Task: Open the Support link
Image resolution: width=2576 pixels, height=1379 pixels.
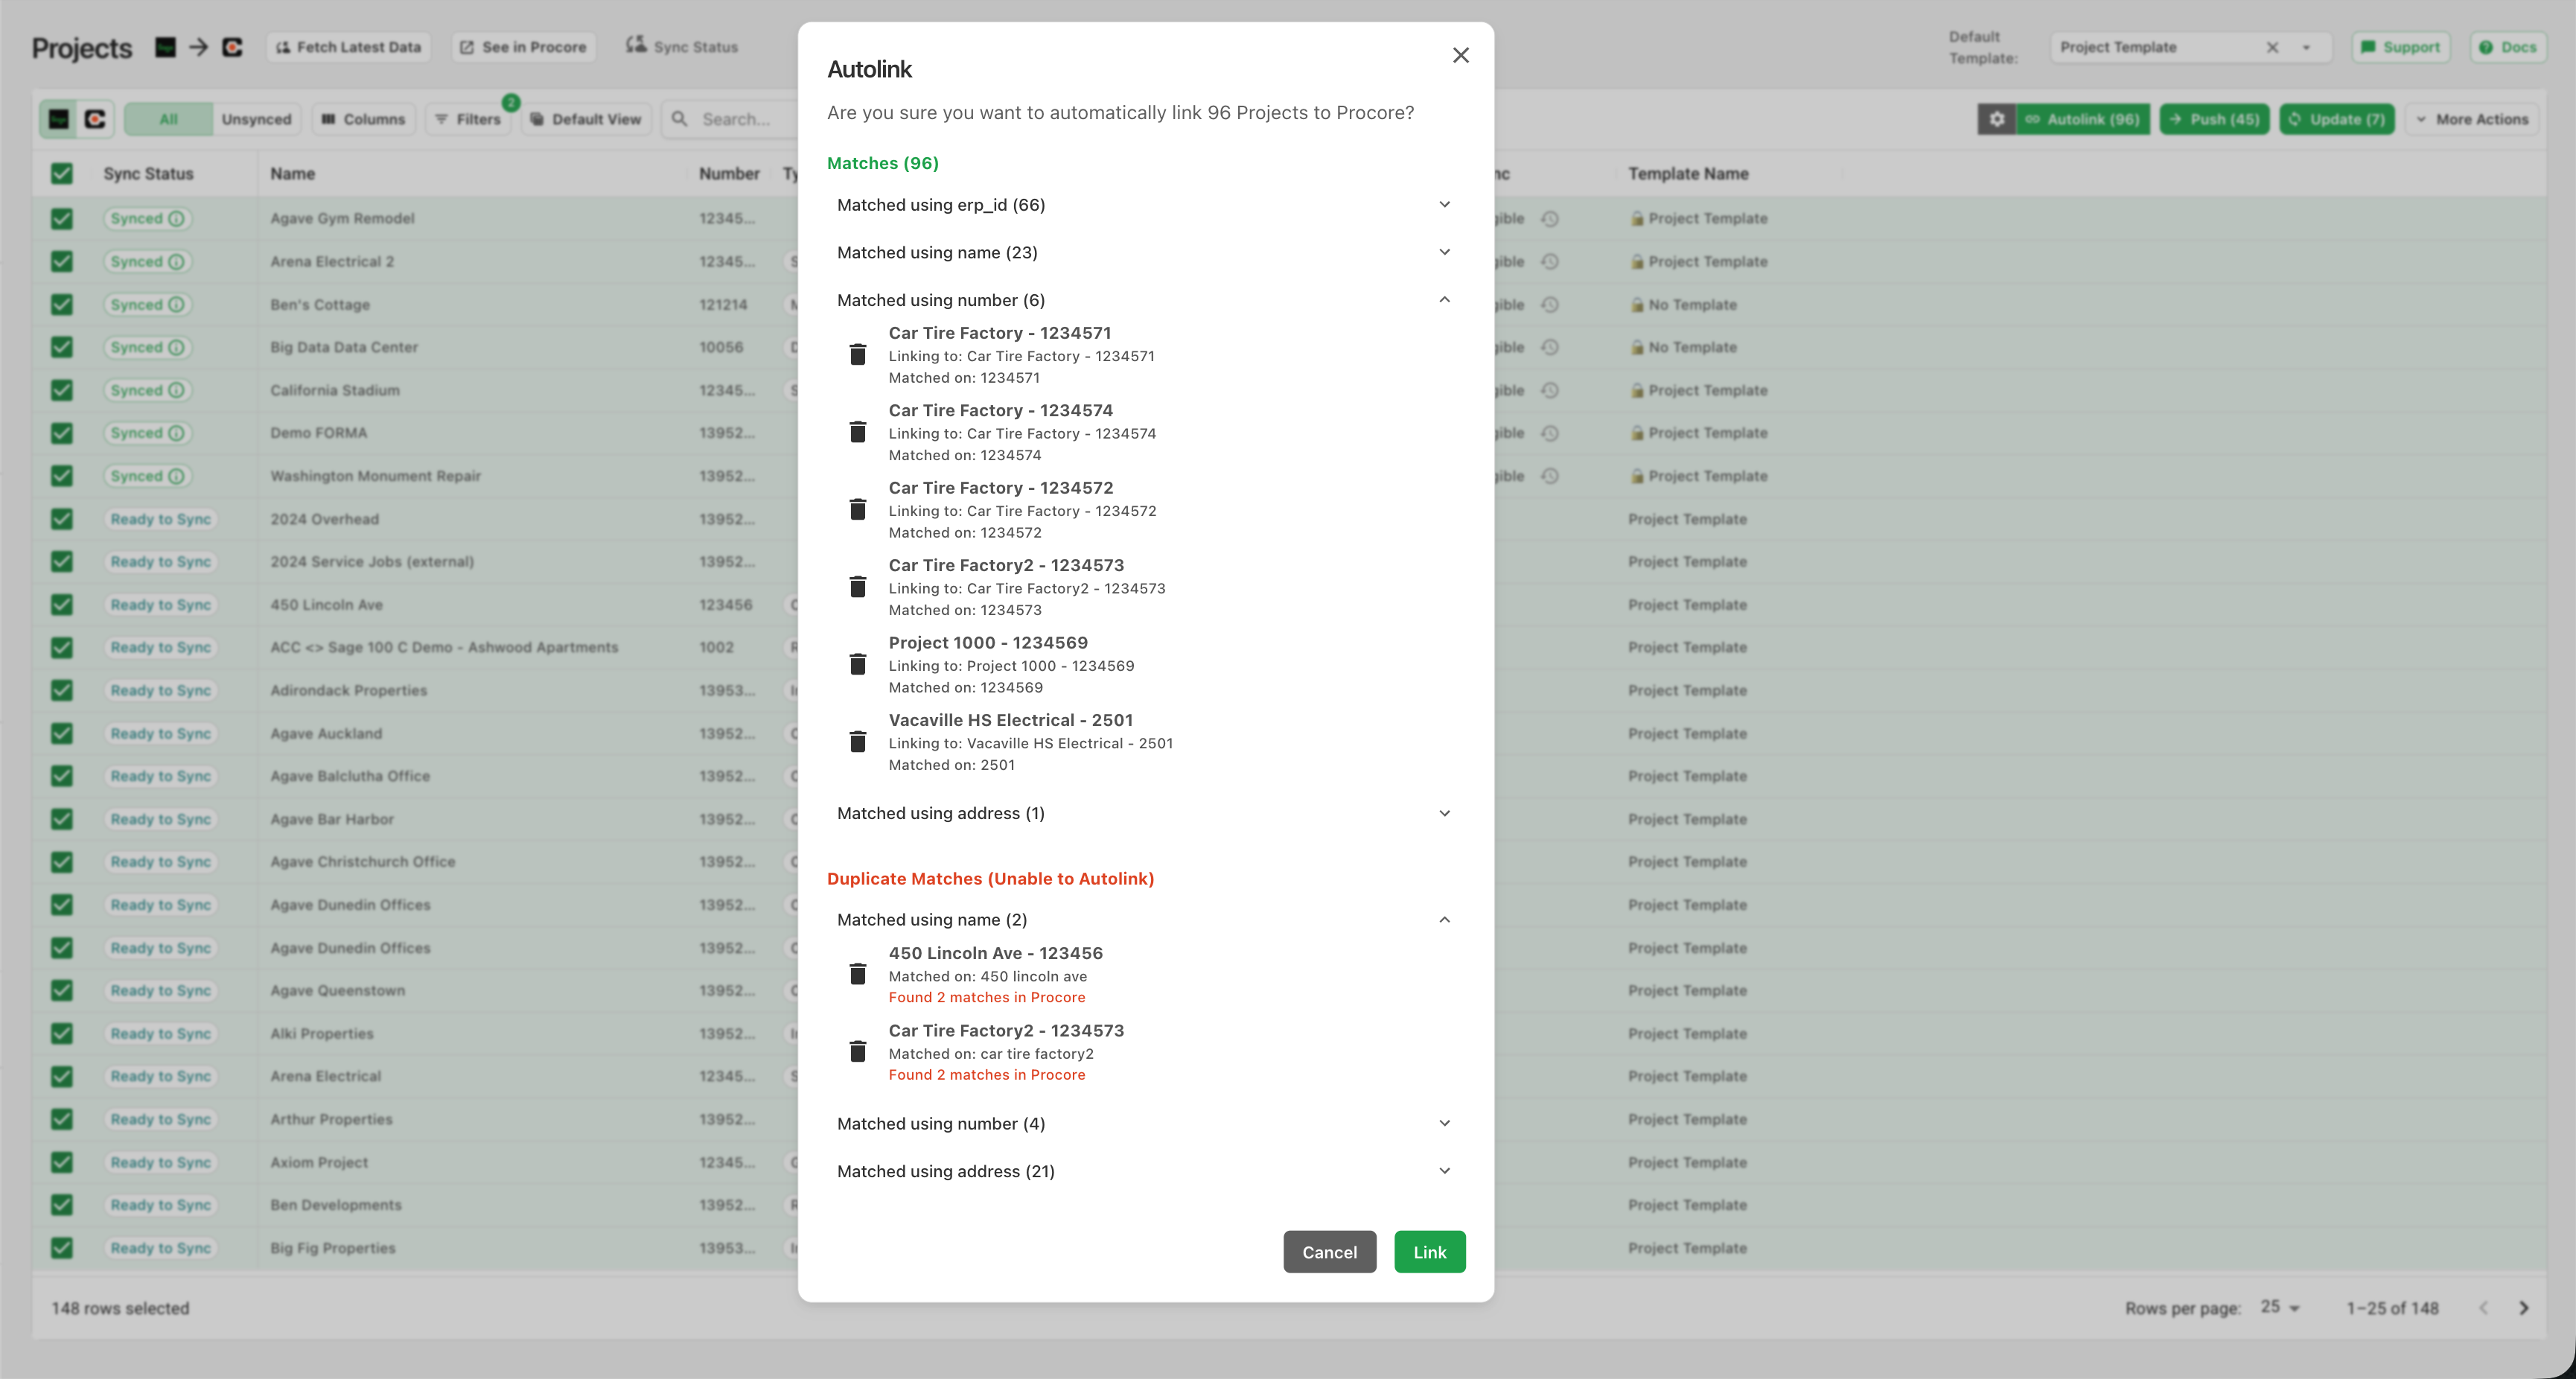Action: click(x=2400, y=47)
